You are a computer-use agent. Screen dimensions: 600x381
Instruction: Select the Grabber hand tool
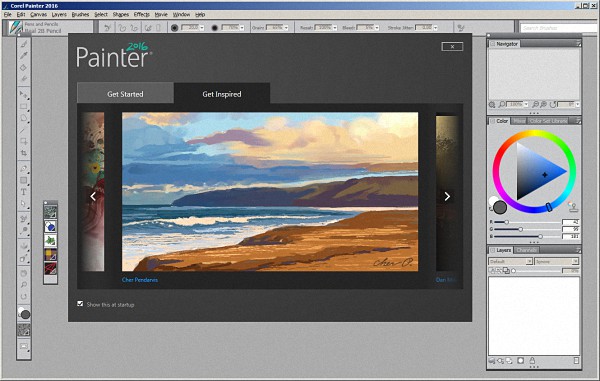pyautogui.click(x=24, y=274)
